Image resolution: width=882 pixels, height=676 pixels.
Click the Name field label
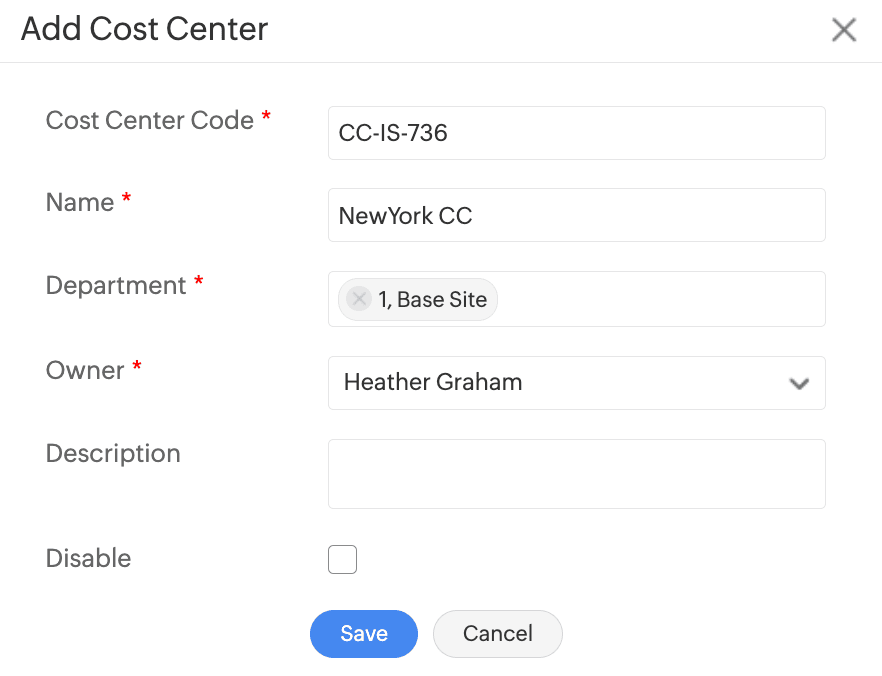[80, 203]
